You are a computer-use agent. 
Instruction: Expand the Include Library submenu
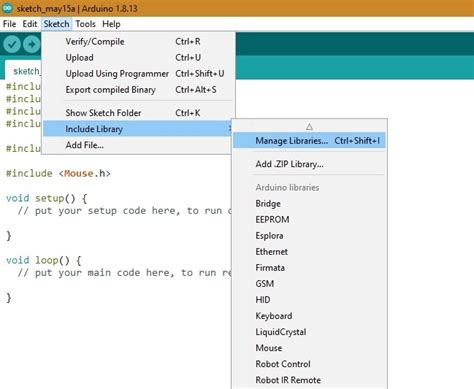point(137,129)
